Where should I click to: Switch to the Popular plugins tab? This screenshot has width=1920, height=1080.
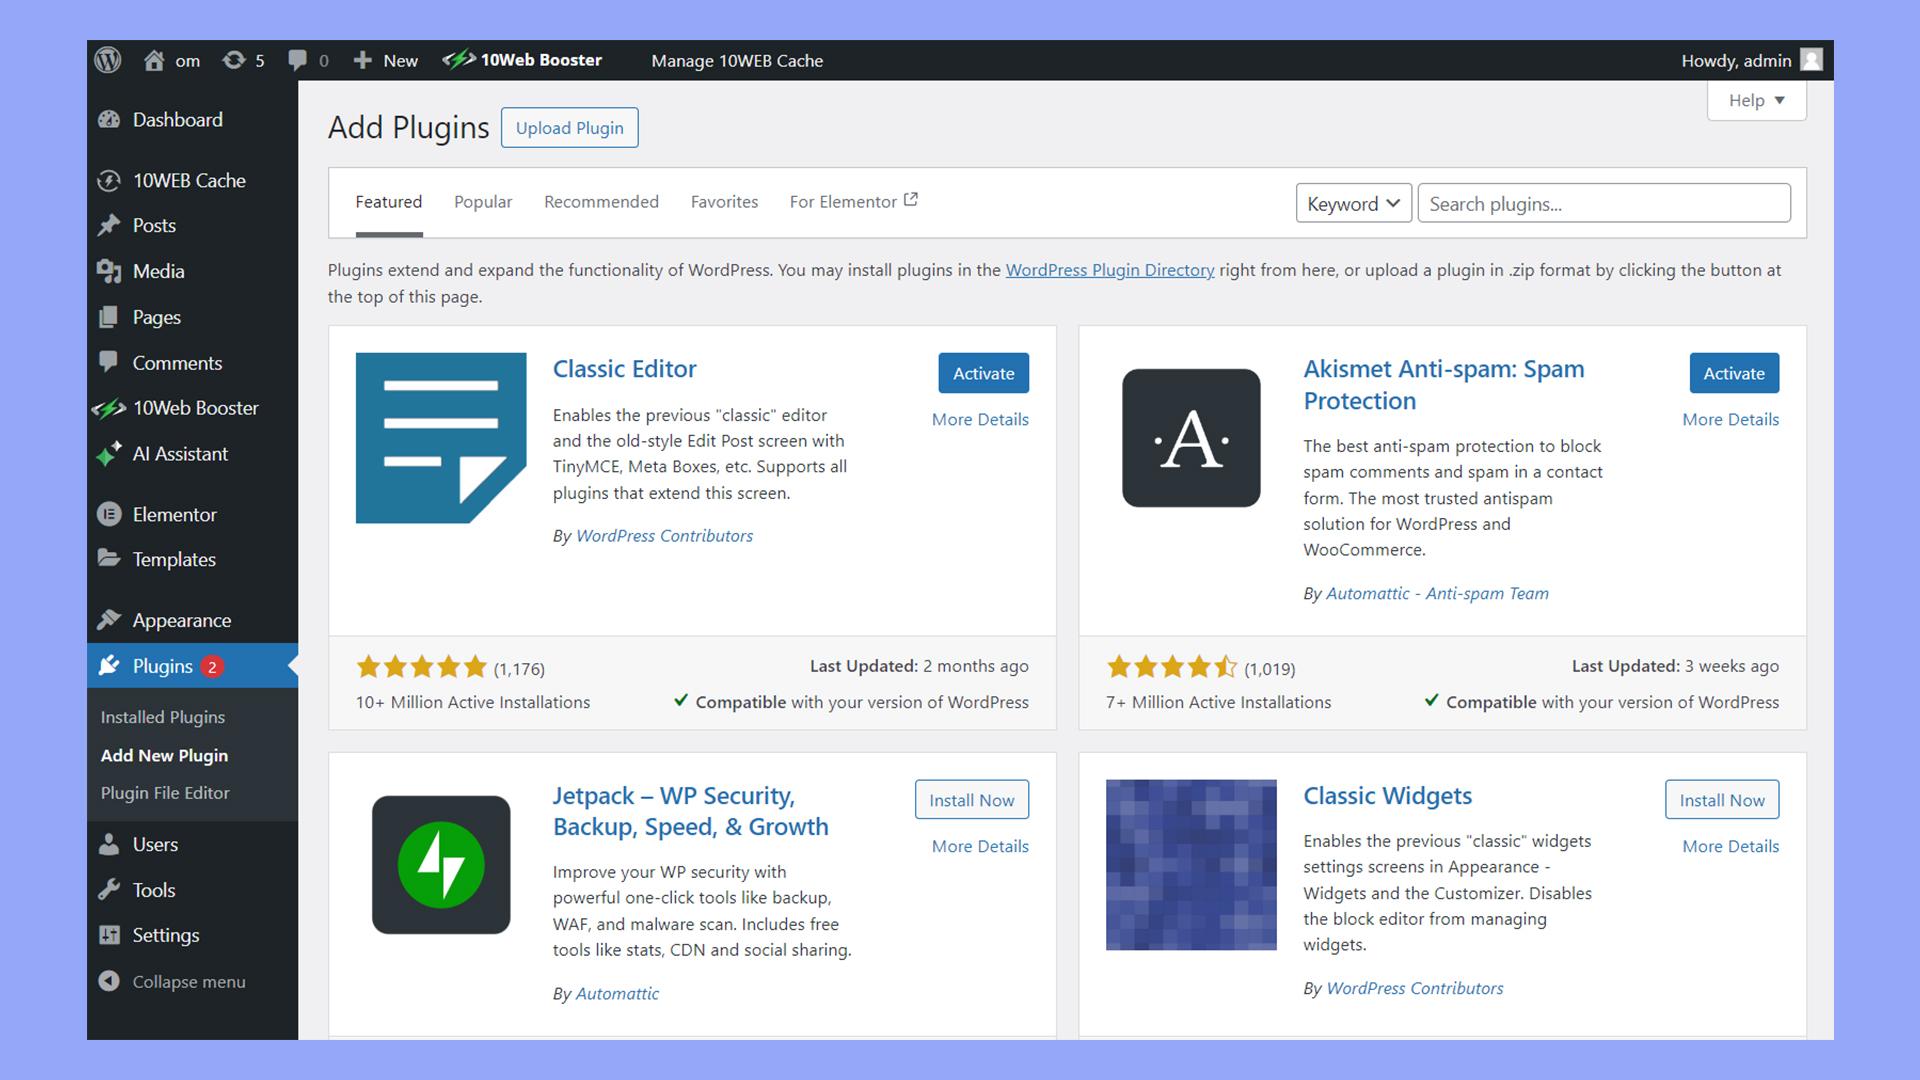(483, 202)
